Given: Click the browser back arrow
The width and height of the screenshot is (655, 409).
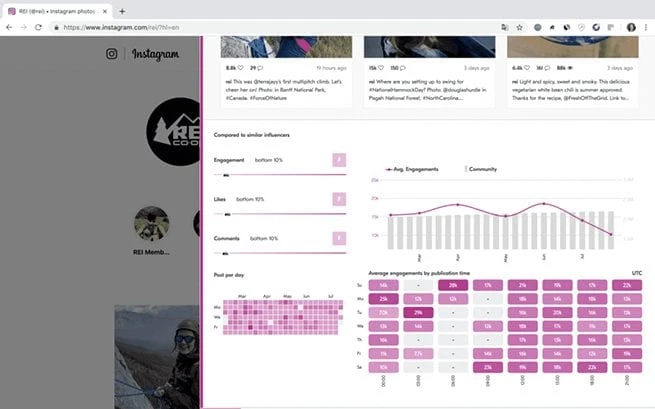Looking at the screenshot, I should coord(10,28).
